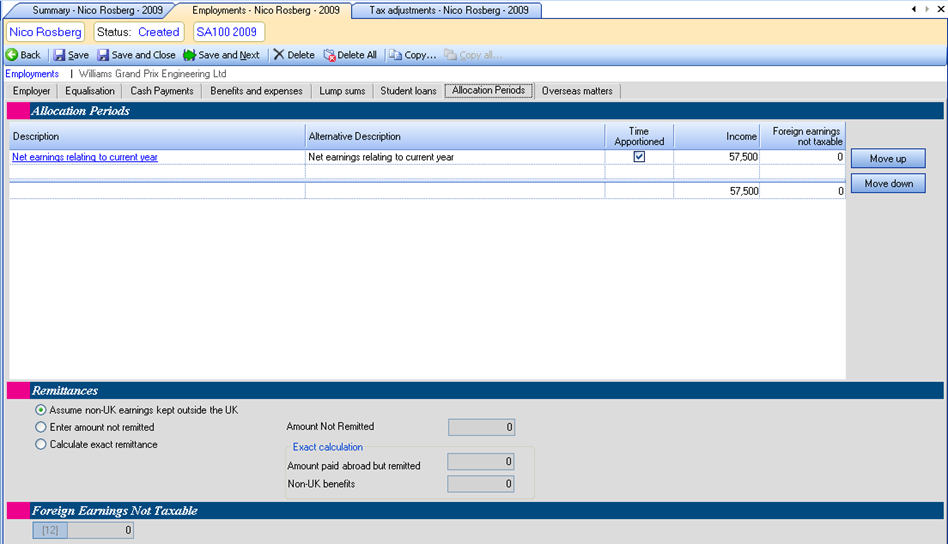948x544 pixels.
Task: Open the Equalisation tab
Action: [x=89, y=91]
